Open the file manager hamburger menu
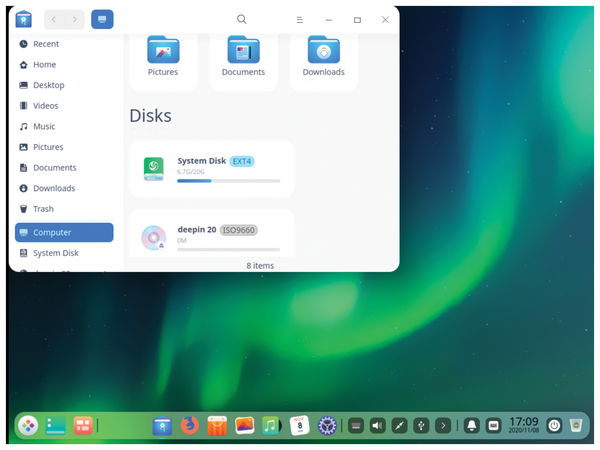The height and width of the screenshot is (450, 600). click(300, 20)
